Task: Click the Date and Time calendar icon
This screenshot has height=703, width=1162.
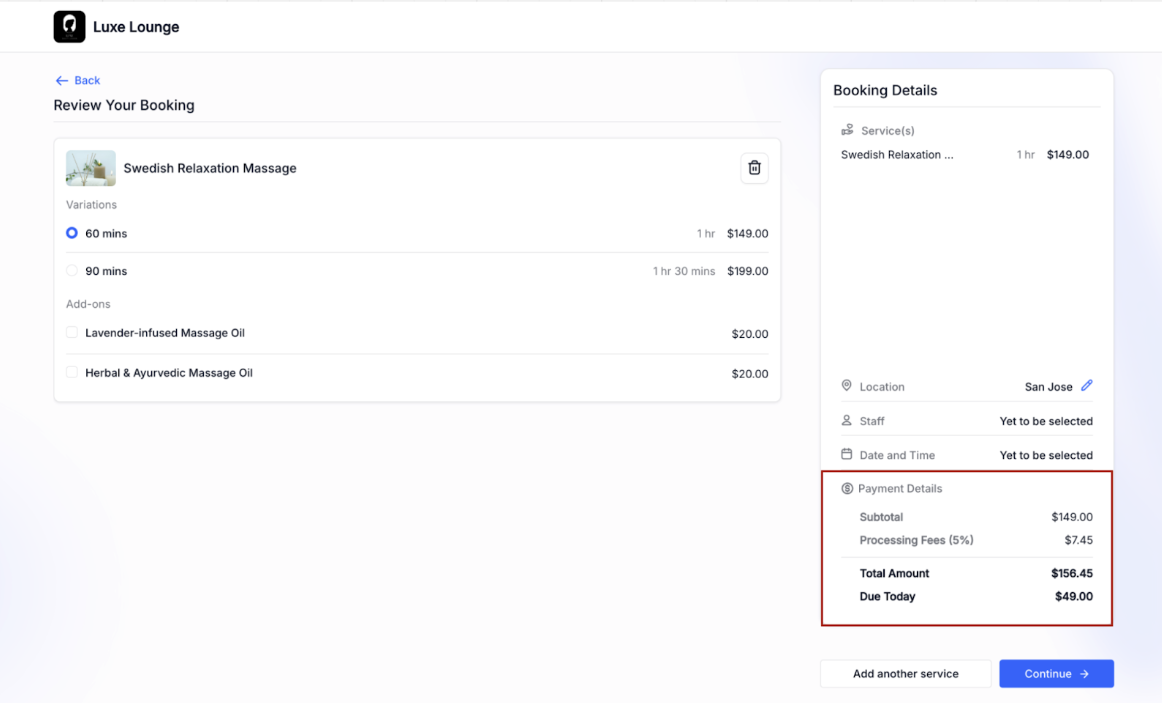Action: pyautogui.click(x=846, y=454)
